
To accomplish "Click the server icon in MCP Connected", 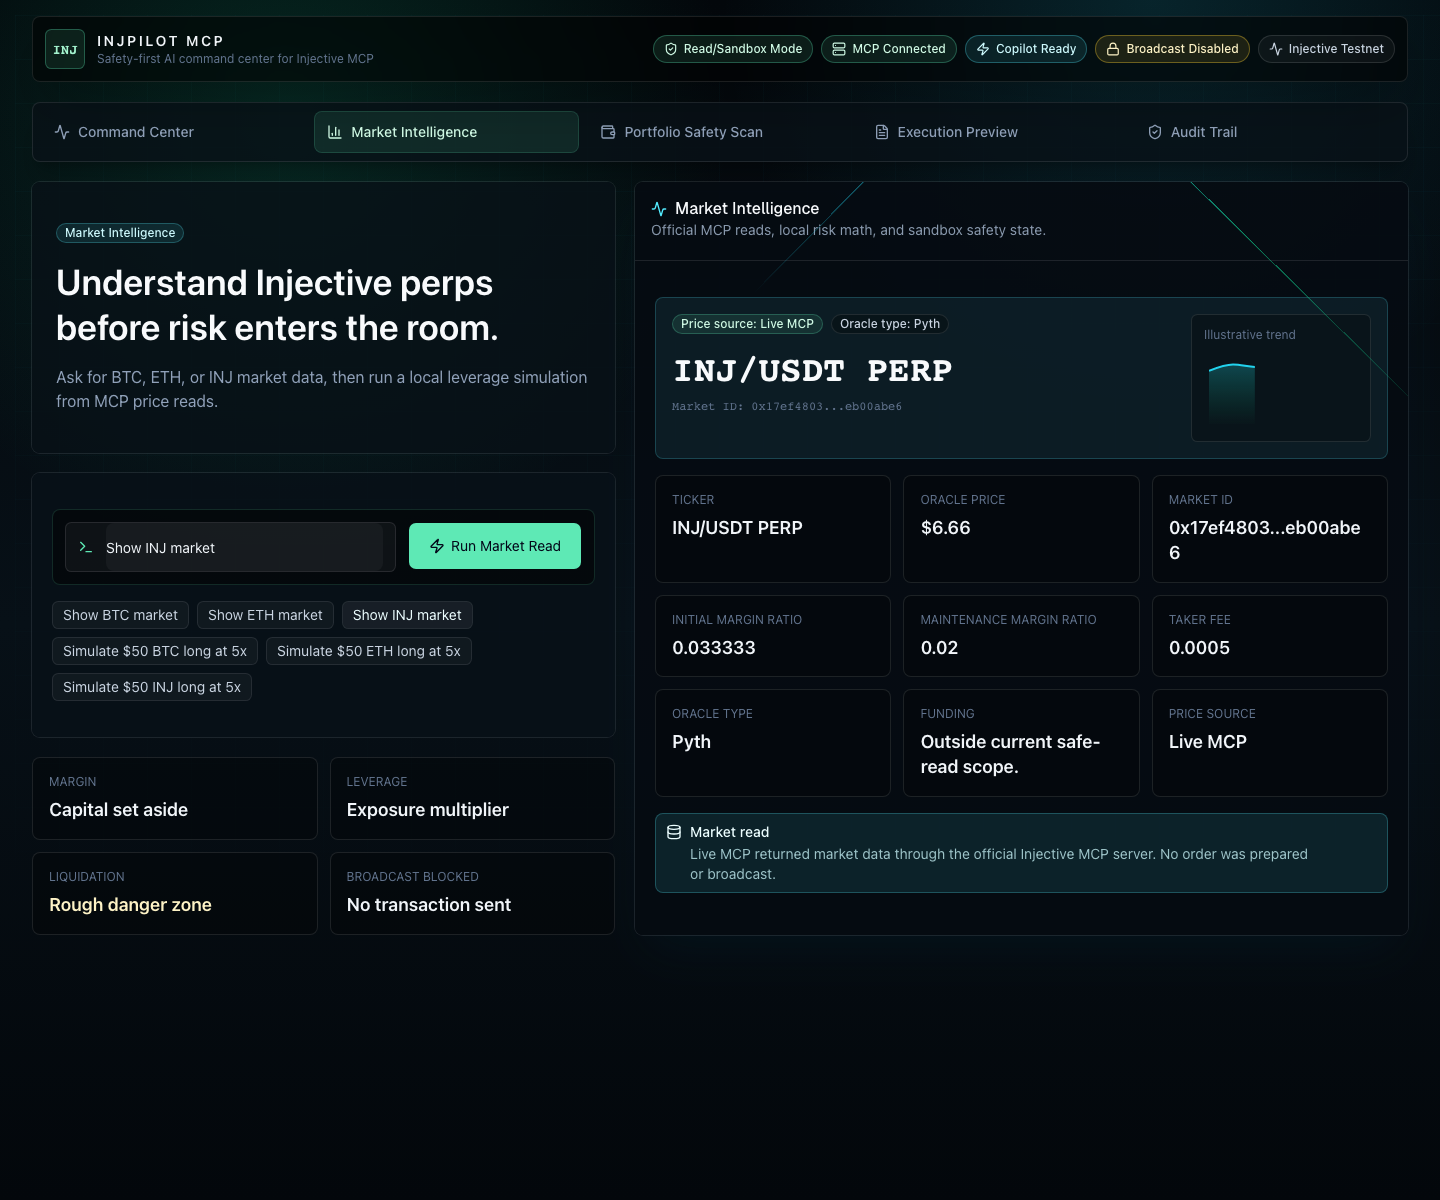I will [x=839, y=49].
